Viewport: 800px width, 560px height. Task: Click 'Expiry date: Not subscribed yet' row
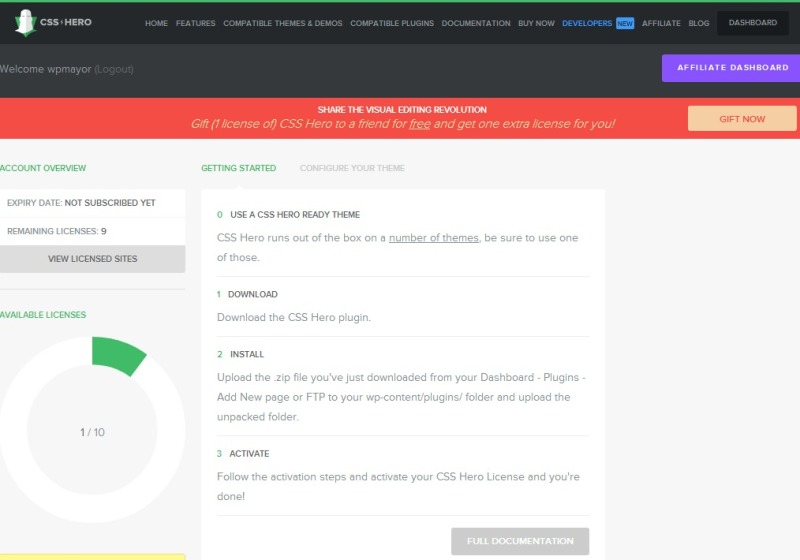pyautogui.click(x=92, y=203)
